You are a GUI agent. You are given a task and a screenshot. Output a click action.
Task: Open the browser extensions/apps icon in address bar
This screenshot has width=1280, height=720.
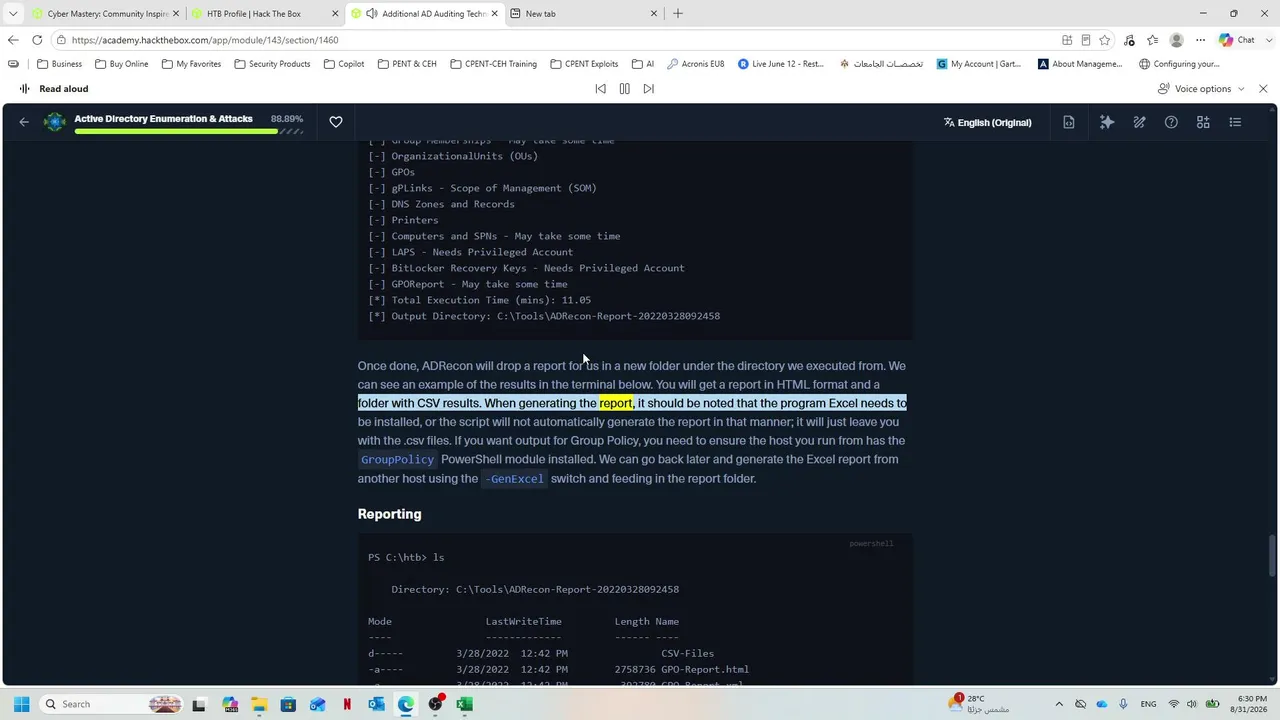[x=1067, y=40]
